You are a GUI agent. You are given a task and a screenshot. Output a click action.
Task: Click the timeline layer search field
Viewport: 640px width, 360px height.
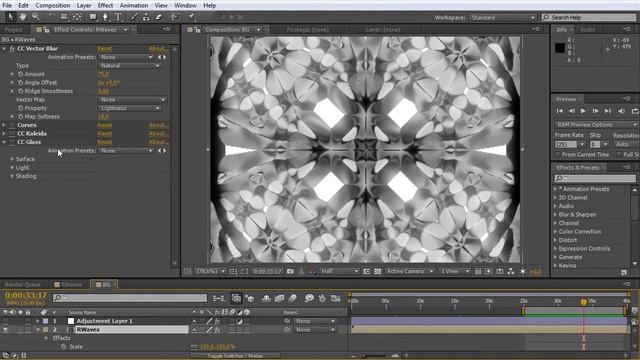pyautogui.click(x=130, y=298)
